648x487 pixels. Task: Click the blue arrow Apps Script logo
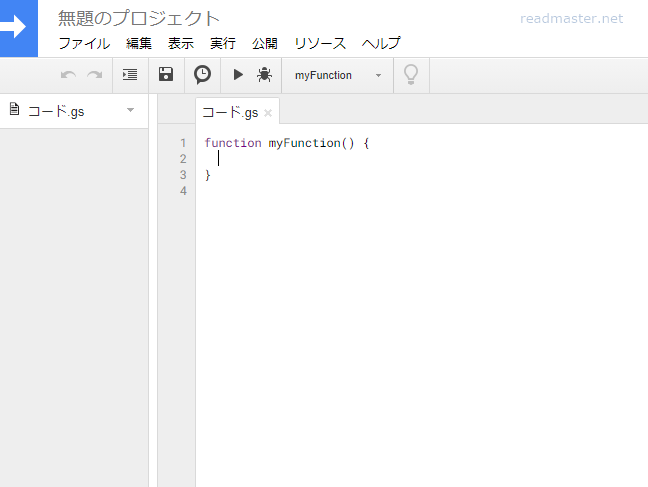[x=17, y=28]
